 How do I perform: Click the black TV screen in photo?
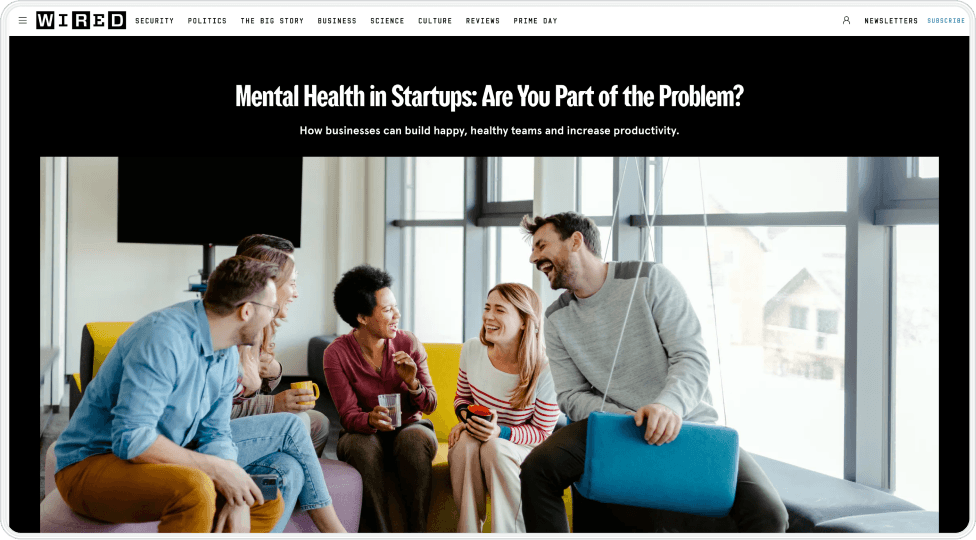pos(210,200)
